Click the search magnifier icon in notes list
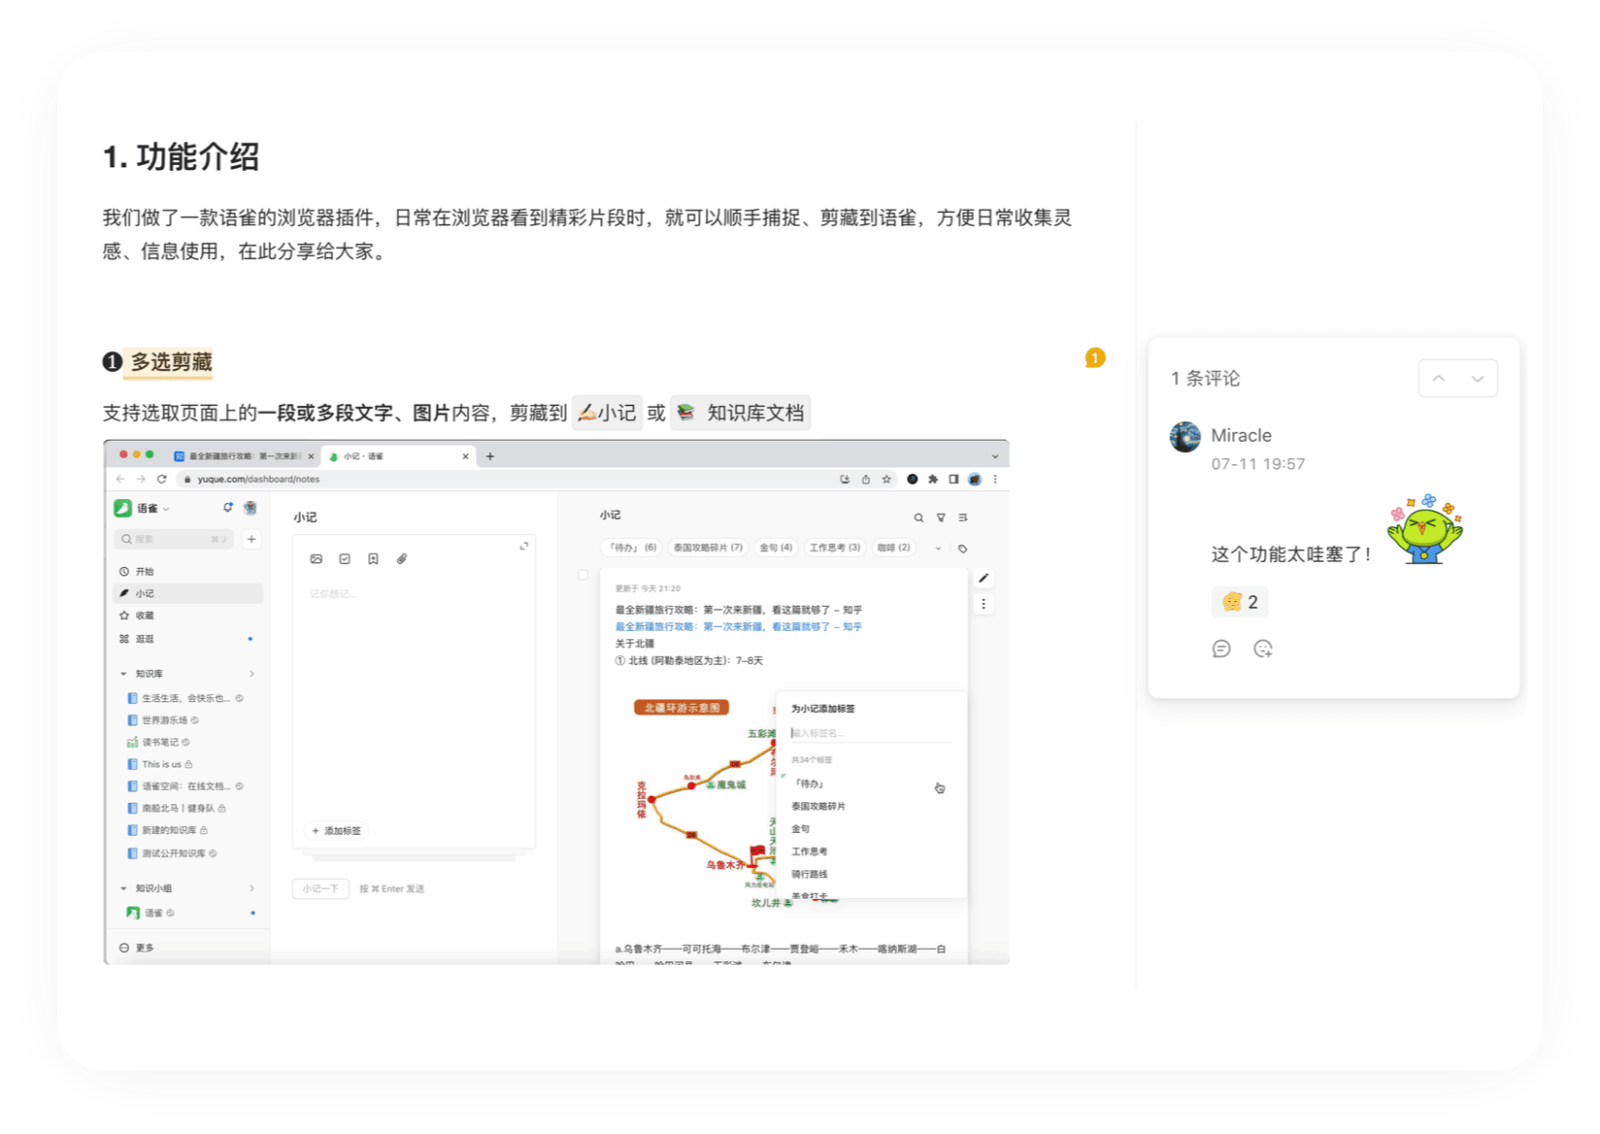The image size is (1600, 1134). coord(918,518)
